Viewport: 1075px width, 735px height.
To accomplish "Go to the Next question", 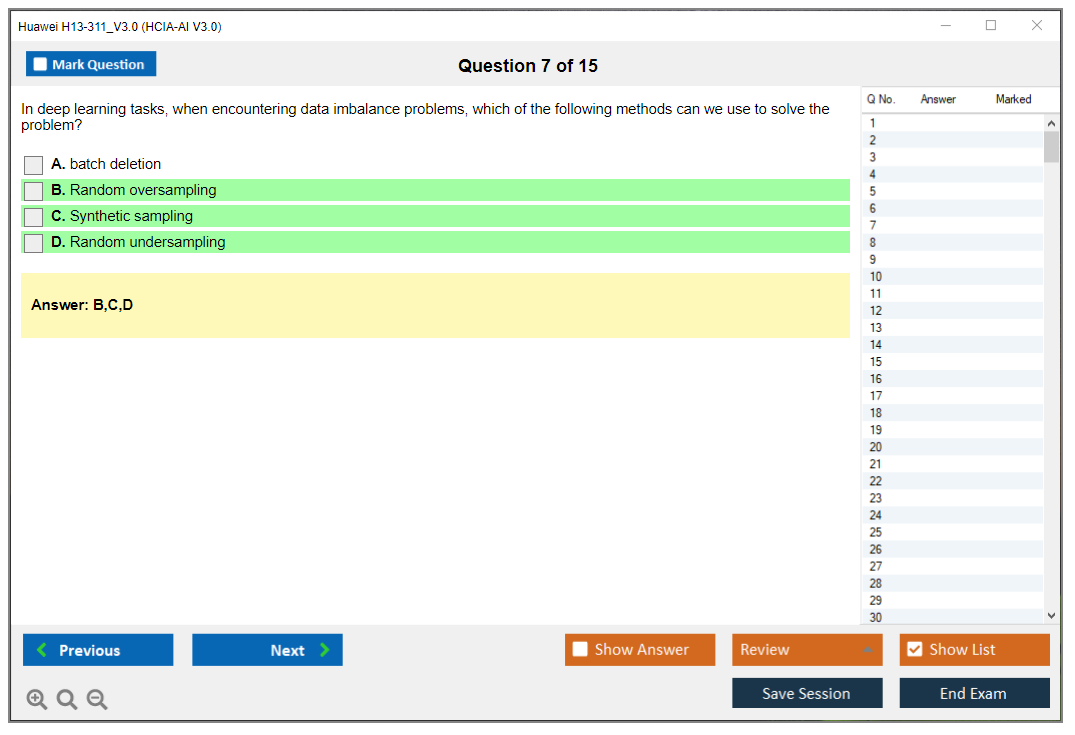I will 267,650.
